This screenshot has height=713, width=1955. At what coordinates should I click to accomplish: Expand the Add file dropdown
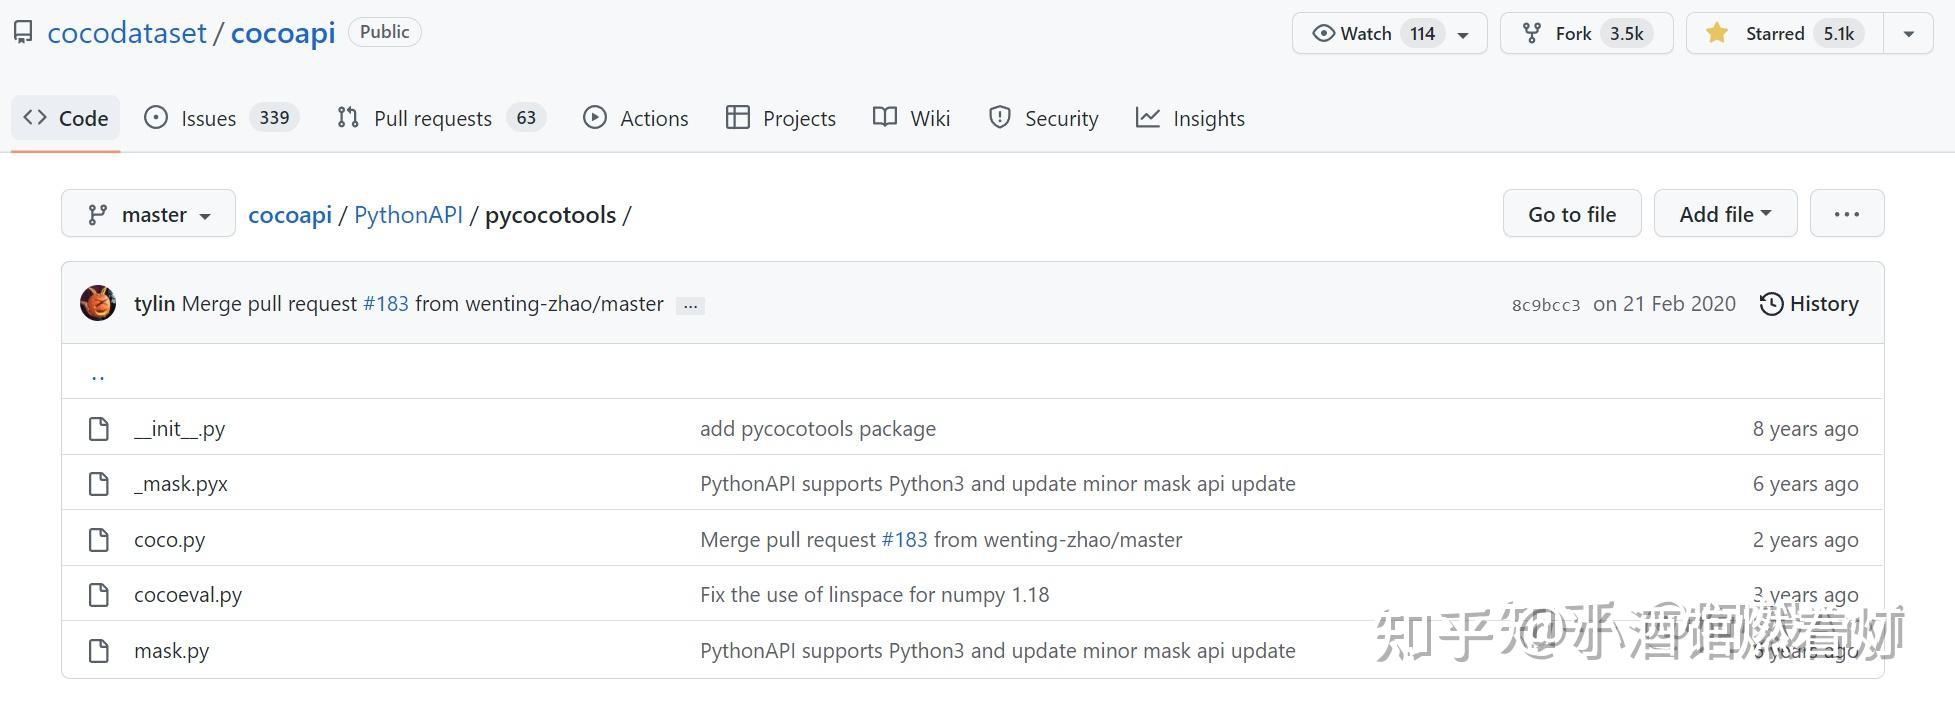point(1724,214)
